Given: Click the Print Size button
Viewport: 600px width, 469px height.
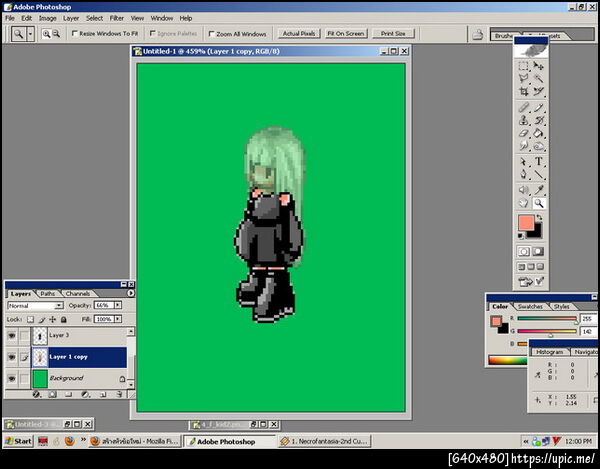Looking at the screenshot, I should [393, 34].
